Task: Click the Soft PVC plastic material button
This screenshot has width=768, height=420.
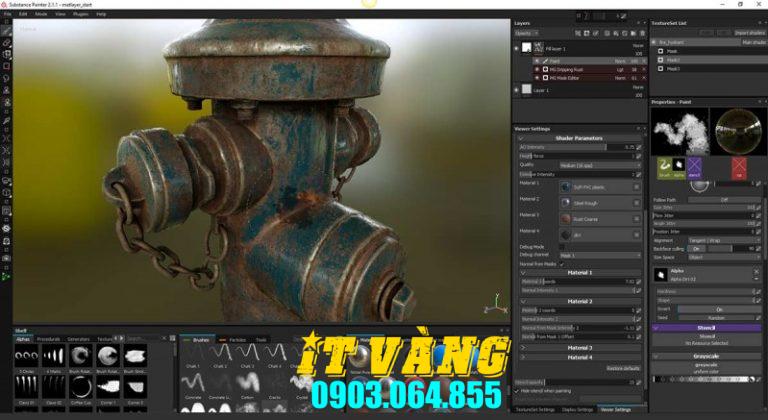Action: point(600,187)
